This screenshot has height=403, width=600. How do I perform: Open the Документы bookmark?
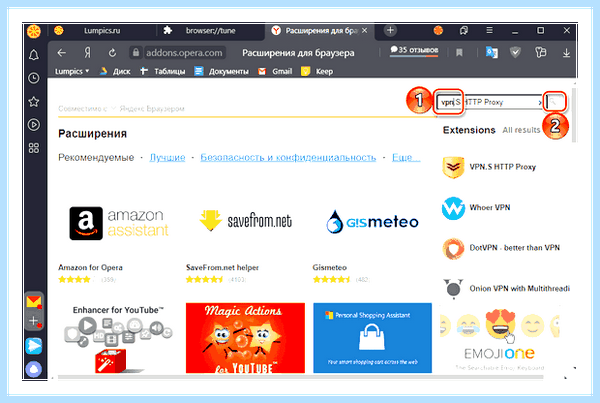pos(221,71)
